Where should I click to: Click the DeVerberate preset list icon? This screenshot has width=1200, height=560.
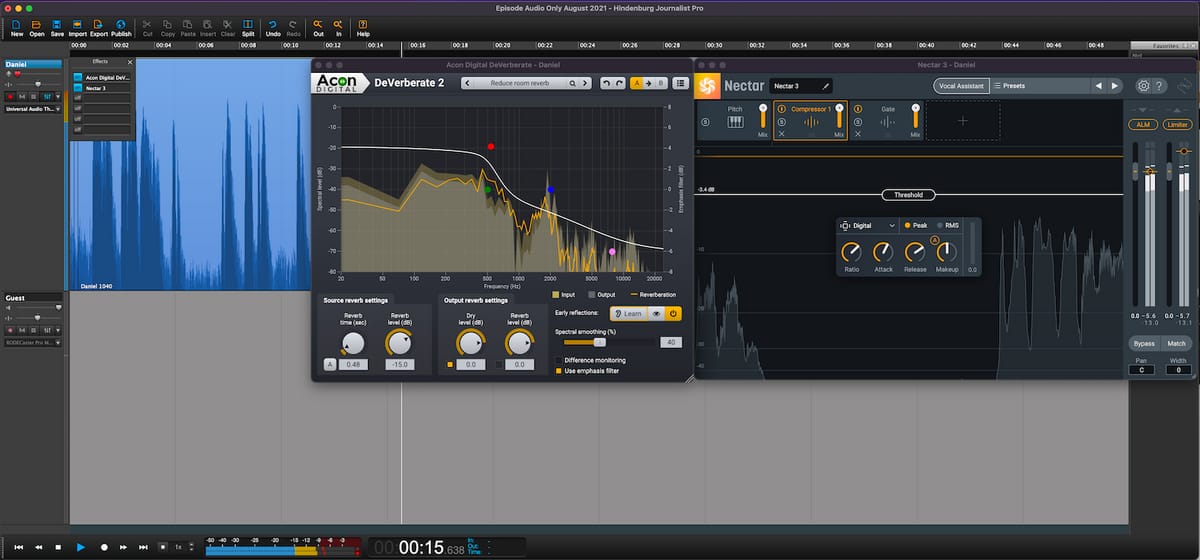click(681, 83)
